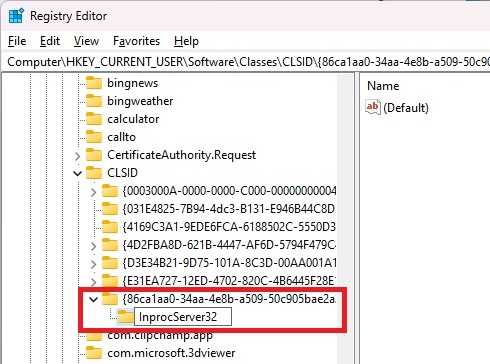490x364 pixels.
Task: Select the com.microsoft.3dviewer key label
Action: tap(171, 353)
